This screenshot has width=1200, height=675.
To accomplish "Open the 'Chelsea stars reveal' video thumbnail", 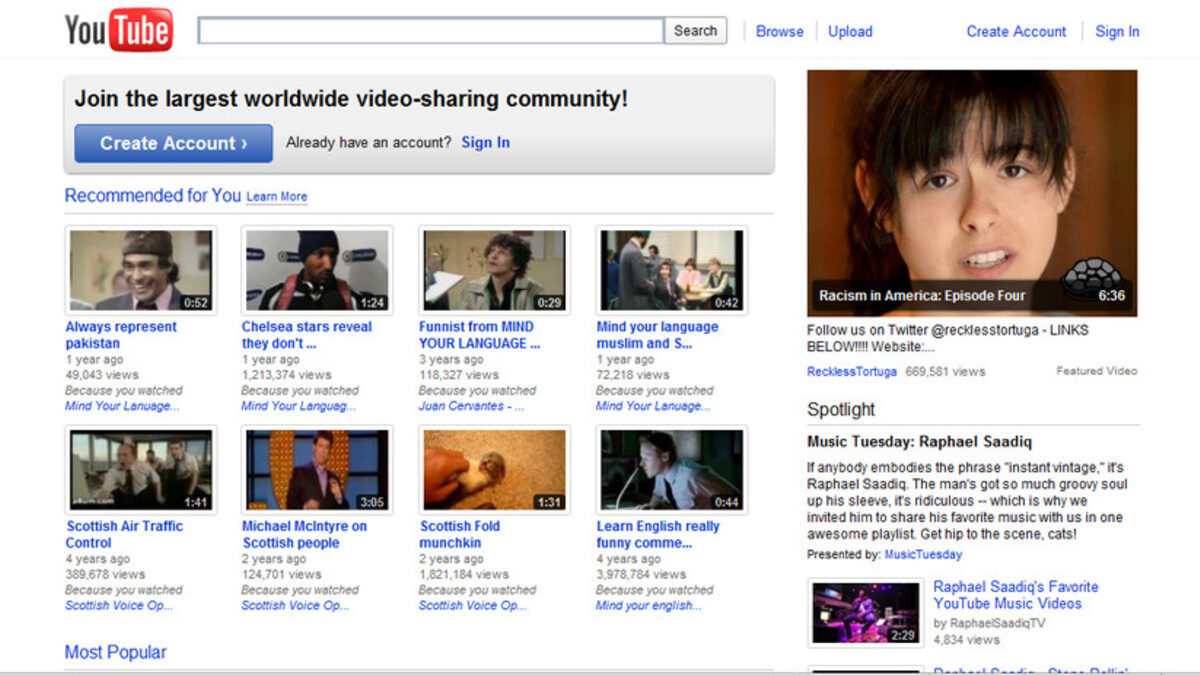I will click(317, 271).
